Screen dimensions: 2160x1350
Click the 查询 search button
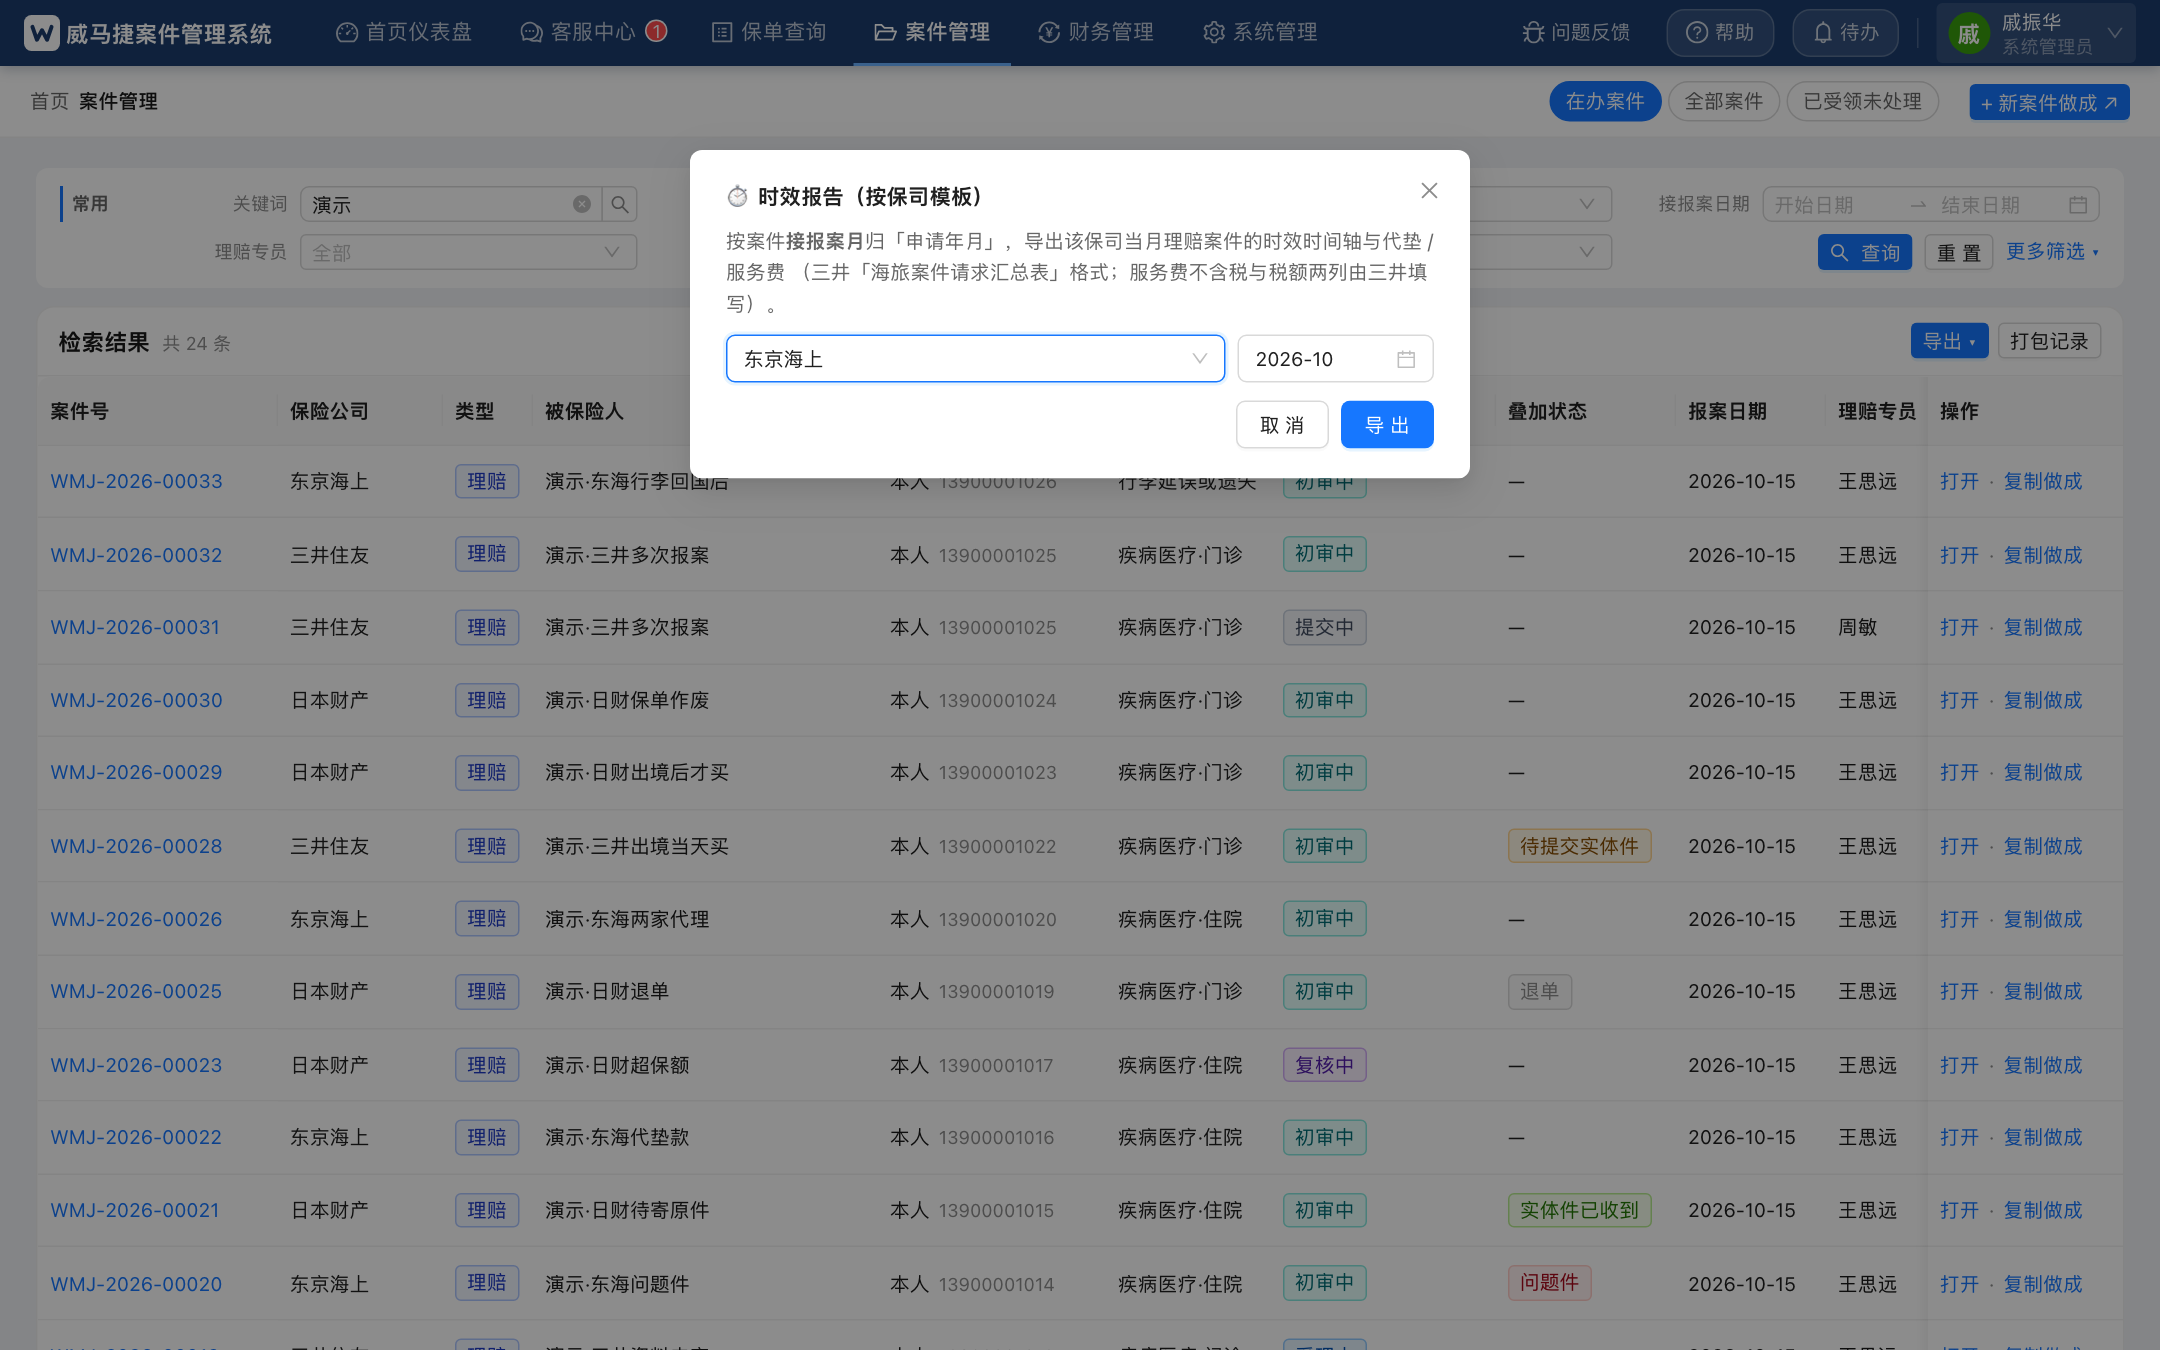[x=1865, y=253]
